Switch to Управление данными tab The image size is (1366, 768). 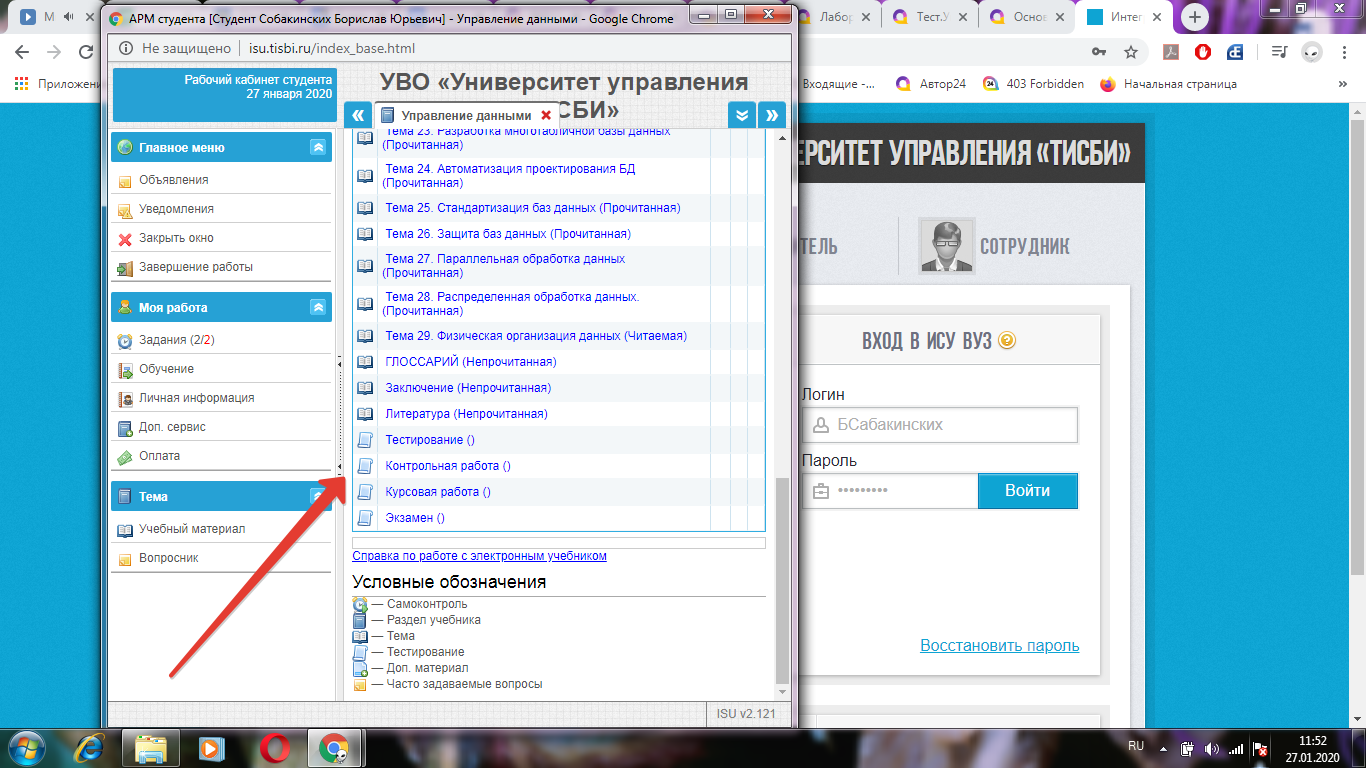point(465,115)
